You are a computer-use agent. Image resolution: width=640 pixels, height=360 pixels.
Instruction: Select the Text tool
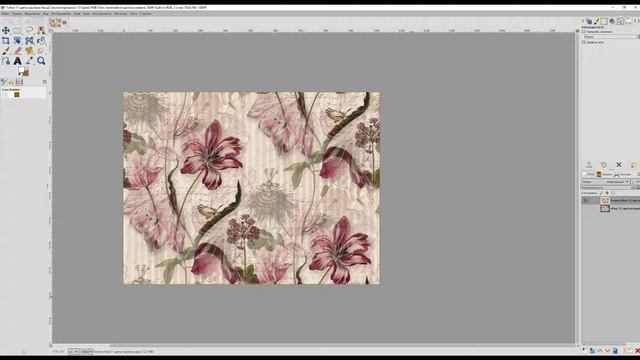tap(18, 61)
